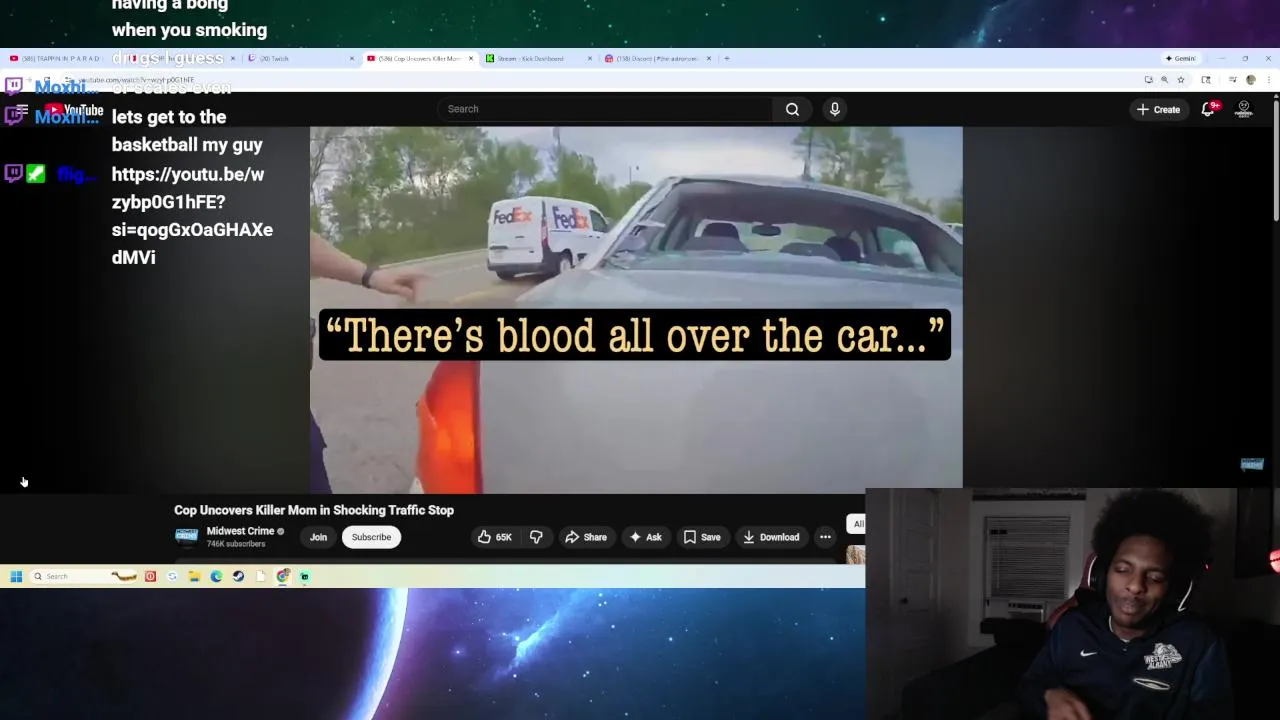The height and width of the screenshot is (720, 1280).
Task: Open the red app icon on taskbar
Action: [150, 576]
